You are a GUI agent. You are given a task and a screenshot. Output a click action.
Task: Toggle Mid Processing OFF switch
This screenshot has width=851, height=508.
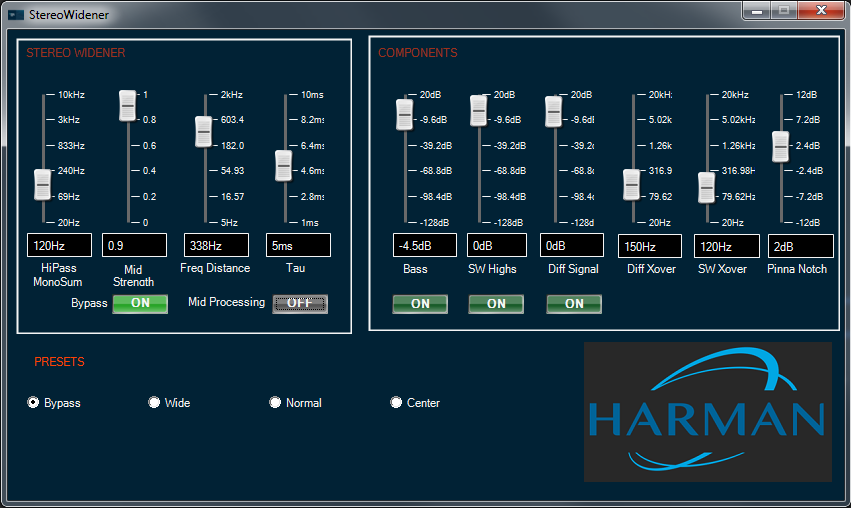pyautogui.click(x=300, y=303)
